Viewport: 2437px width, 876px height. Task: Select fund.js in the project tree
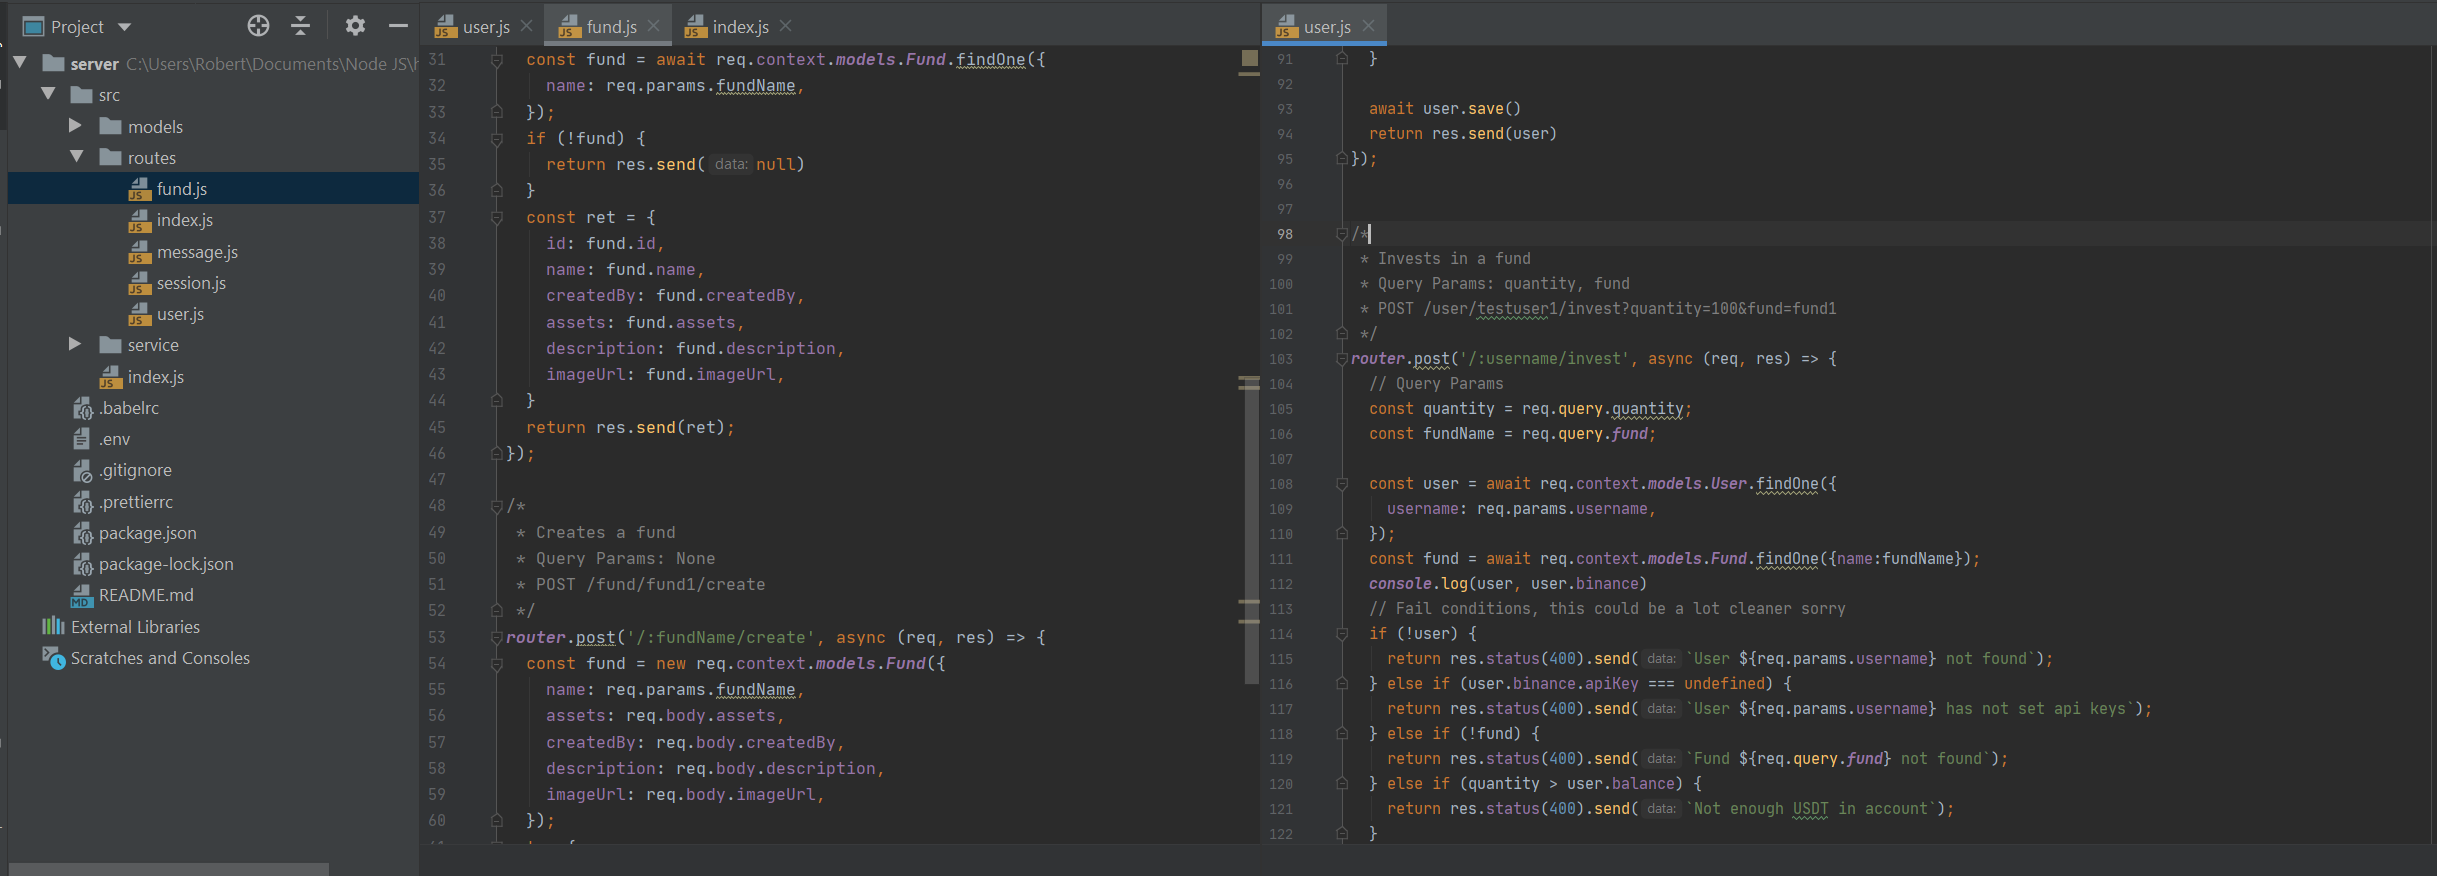coord(213,188)
